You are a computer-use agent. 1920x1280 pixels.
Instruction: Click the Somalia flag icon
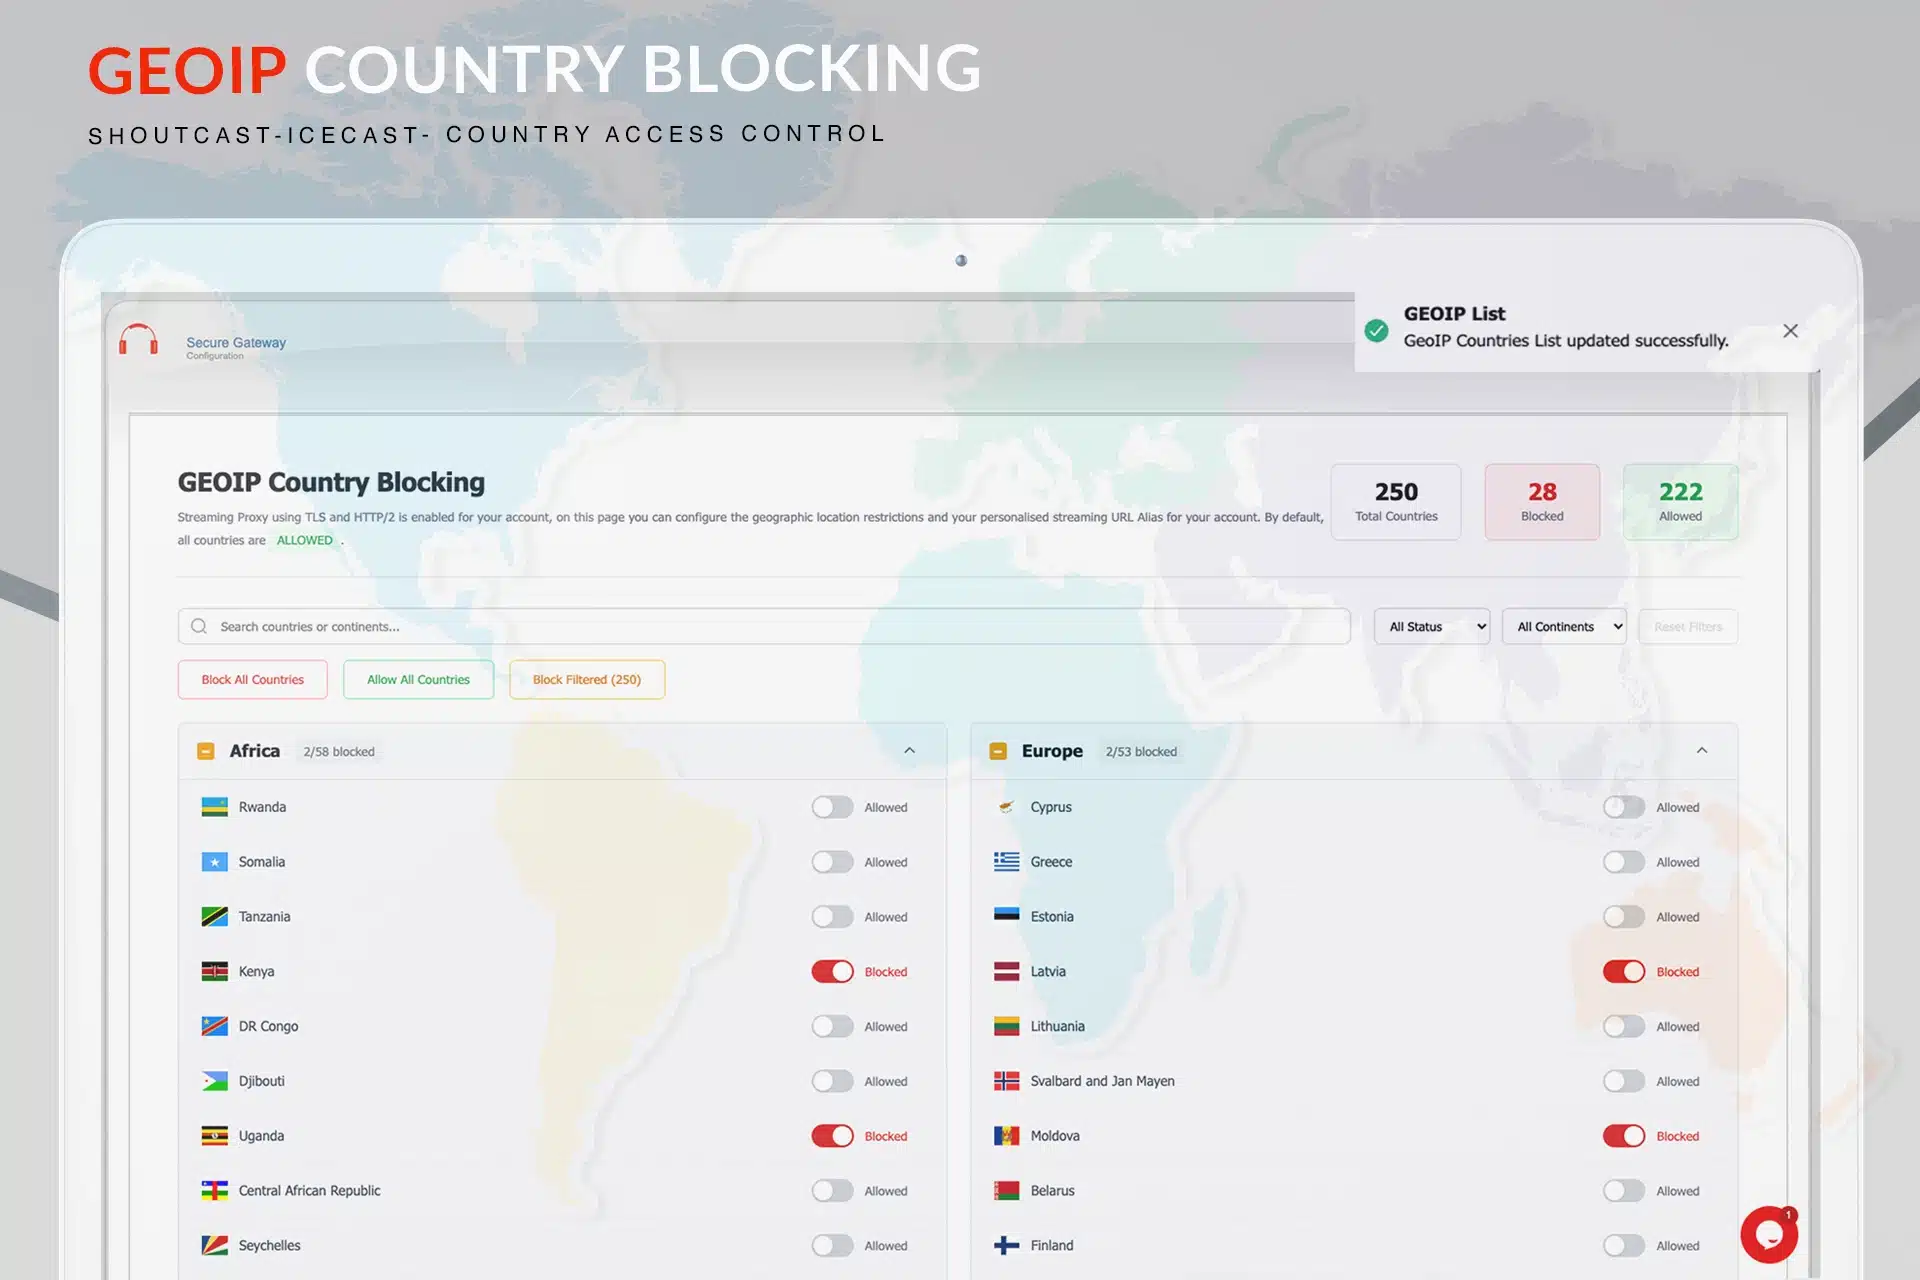pos(214,862)
